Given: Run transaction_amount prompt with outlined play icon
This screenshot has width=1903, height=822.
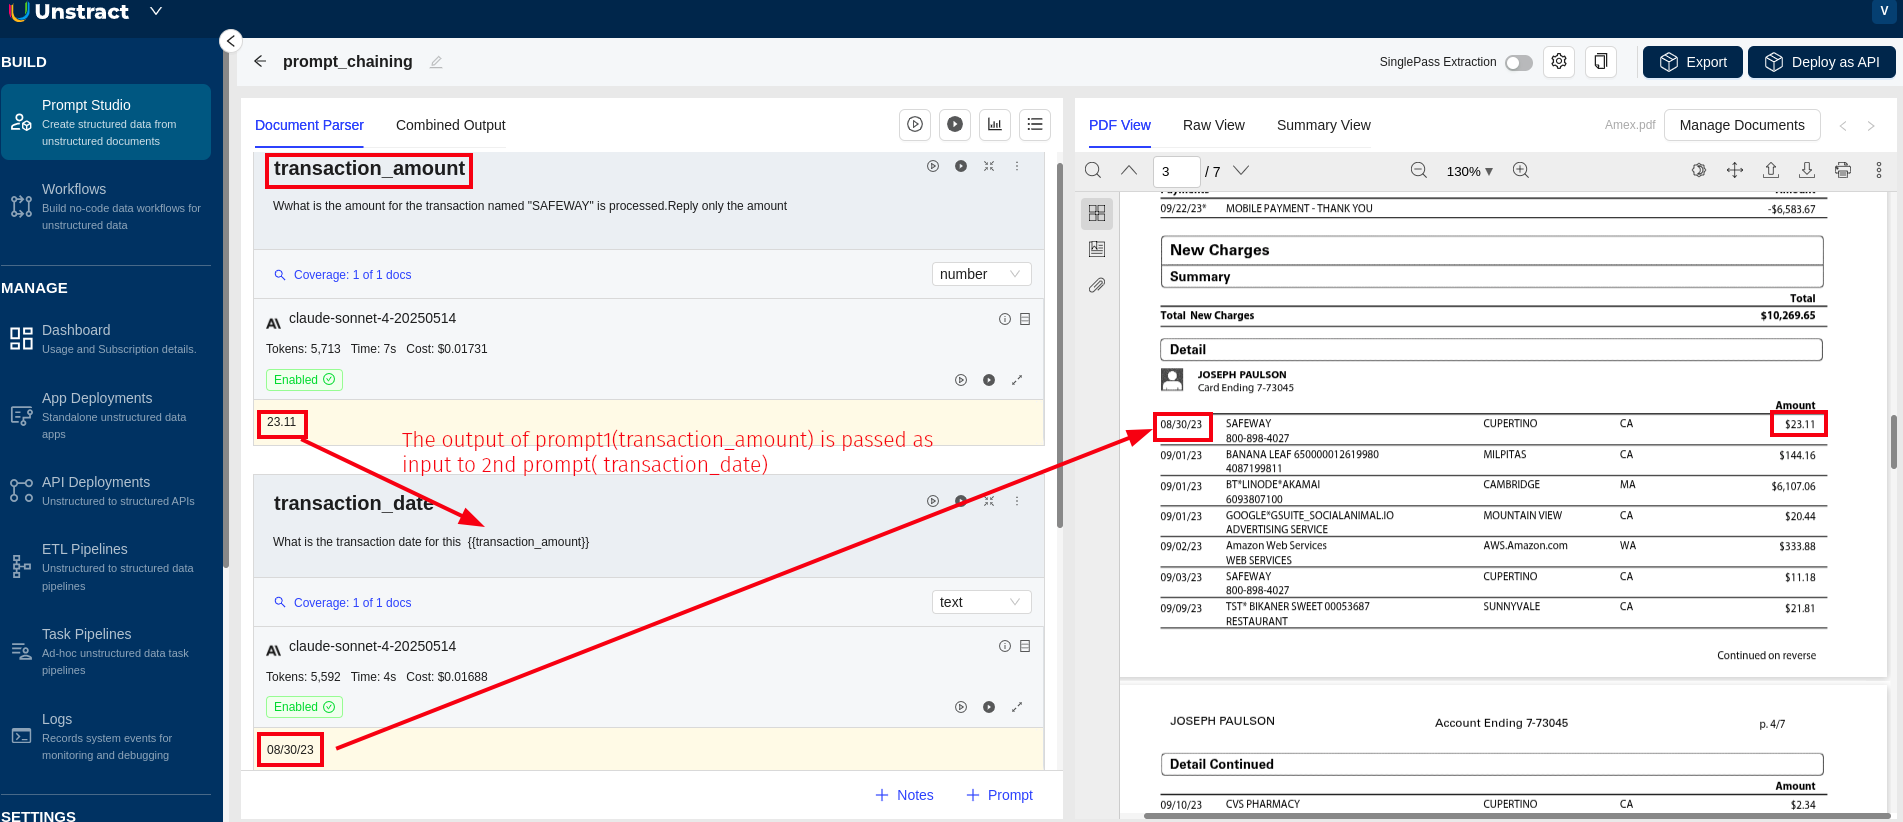Looking at the screenshot, I should 933,166.
